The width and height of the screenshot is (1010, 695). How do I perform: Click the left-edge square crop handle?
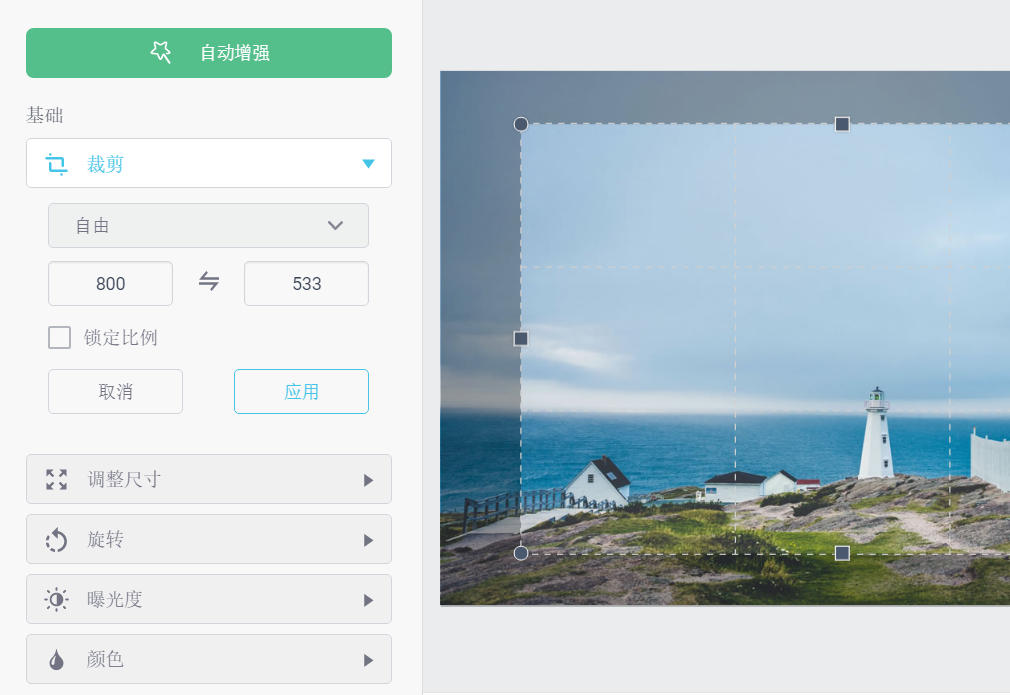click(x=521, y=338)
